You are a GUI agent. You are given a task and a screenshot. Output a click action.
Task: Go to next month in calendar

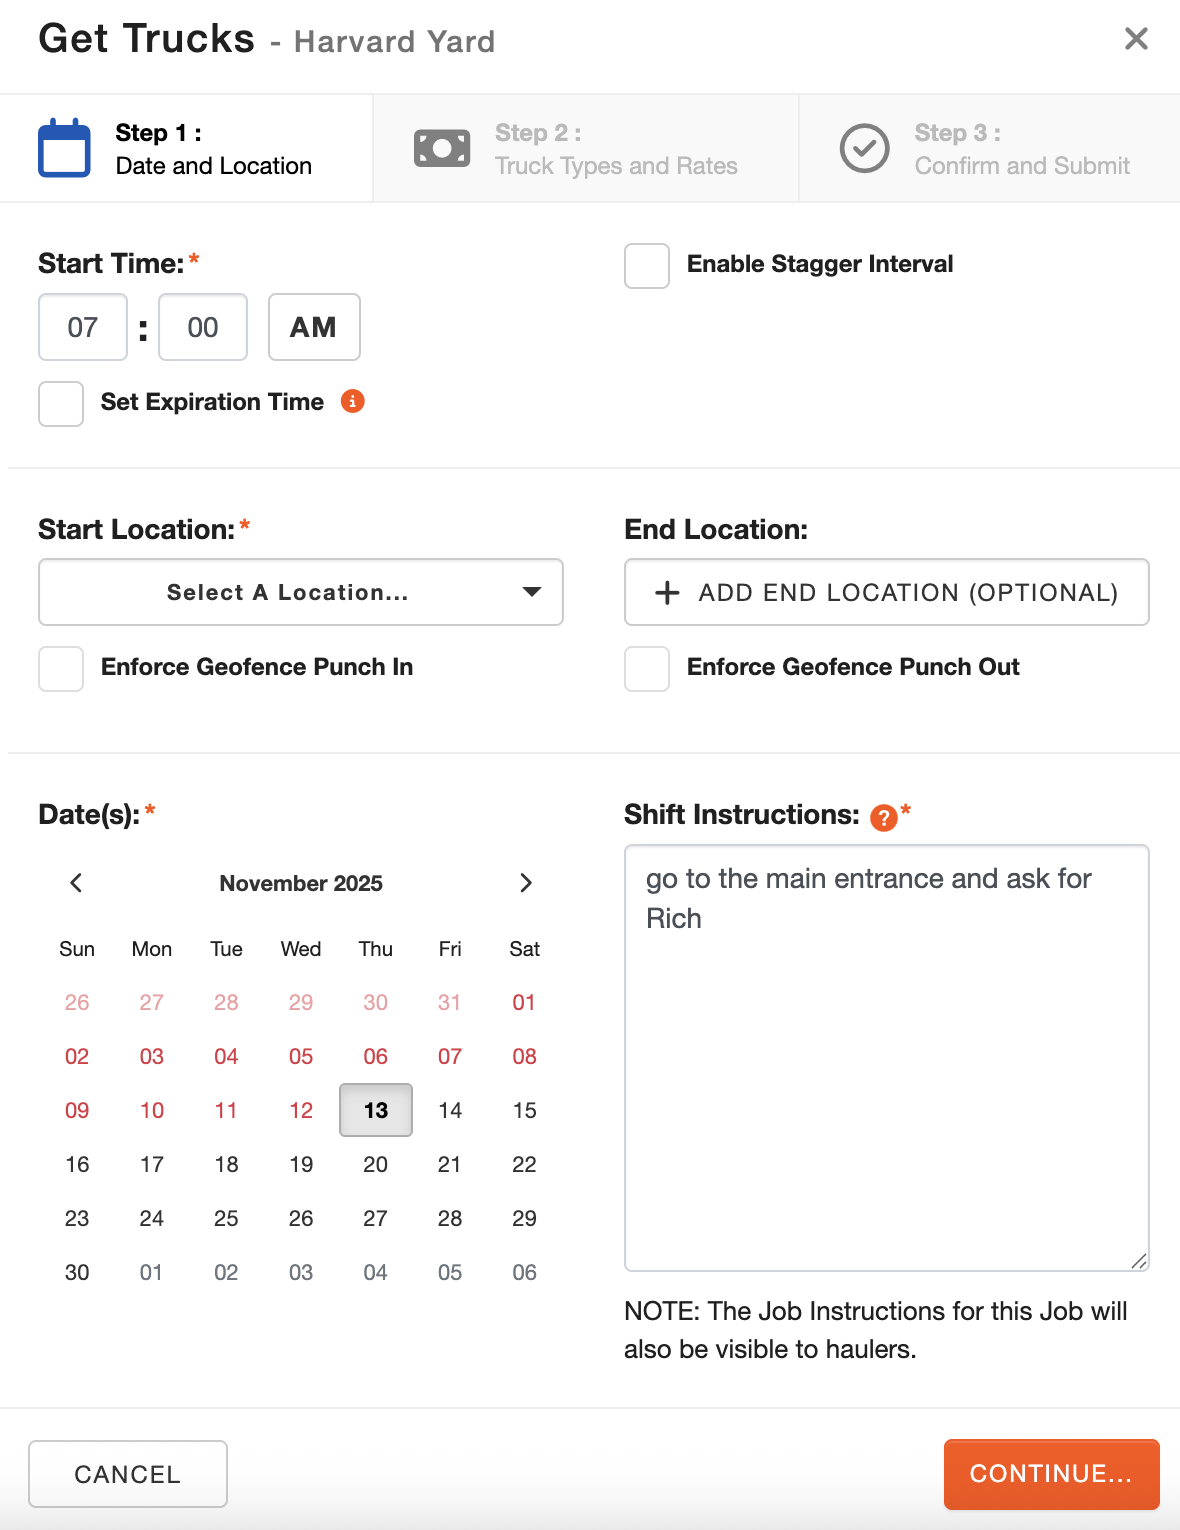pyautogui.click(x=526, y=882)
